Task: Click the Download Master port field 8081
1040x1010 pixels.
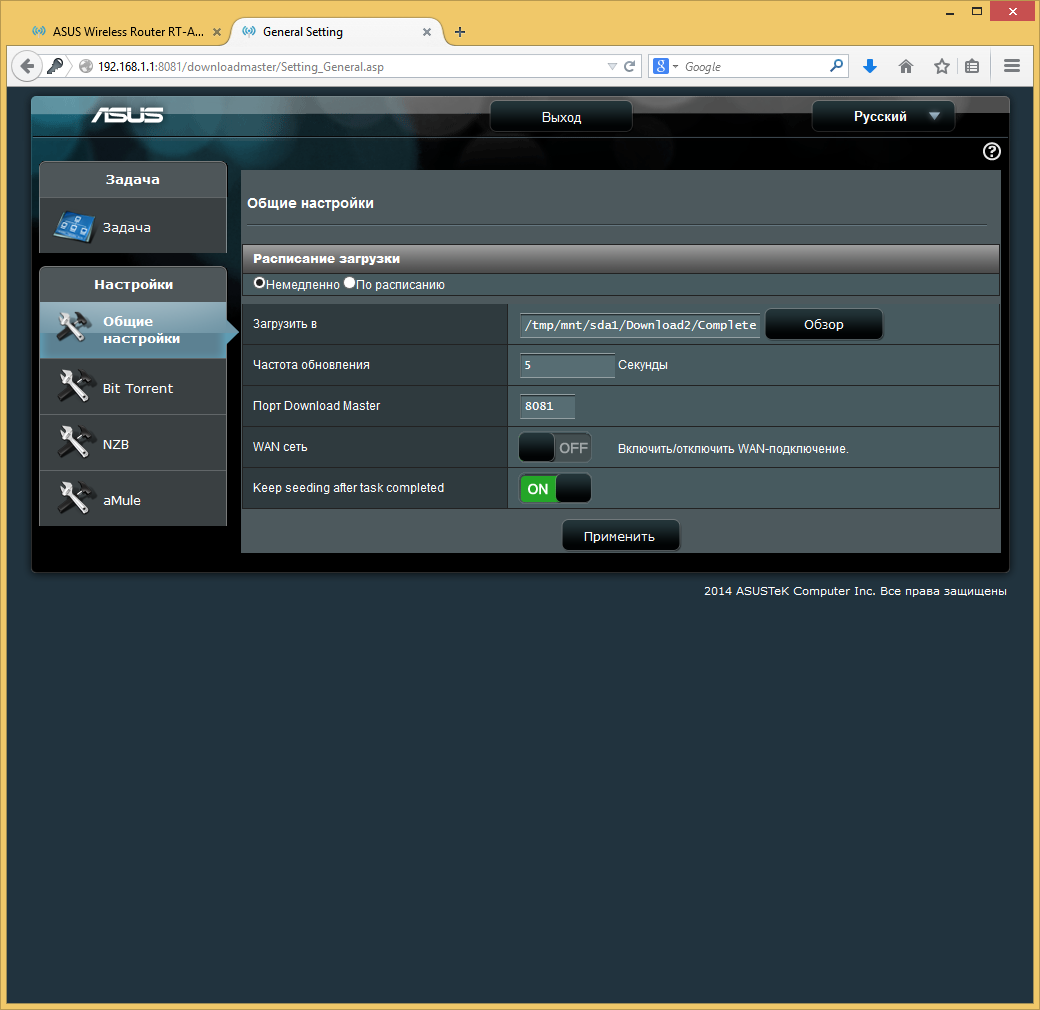Action: 547,406
